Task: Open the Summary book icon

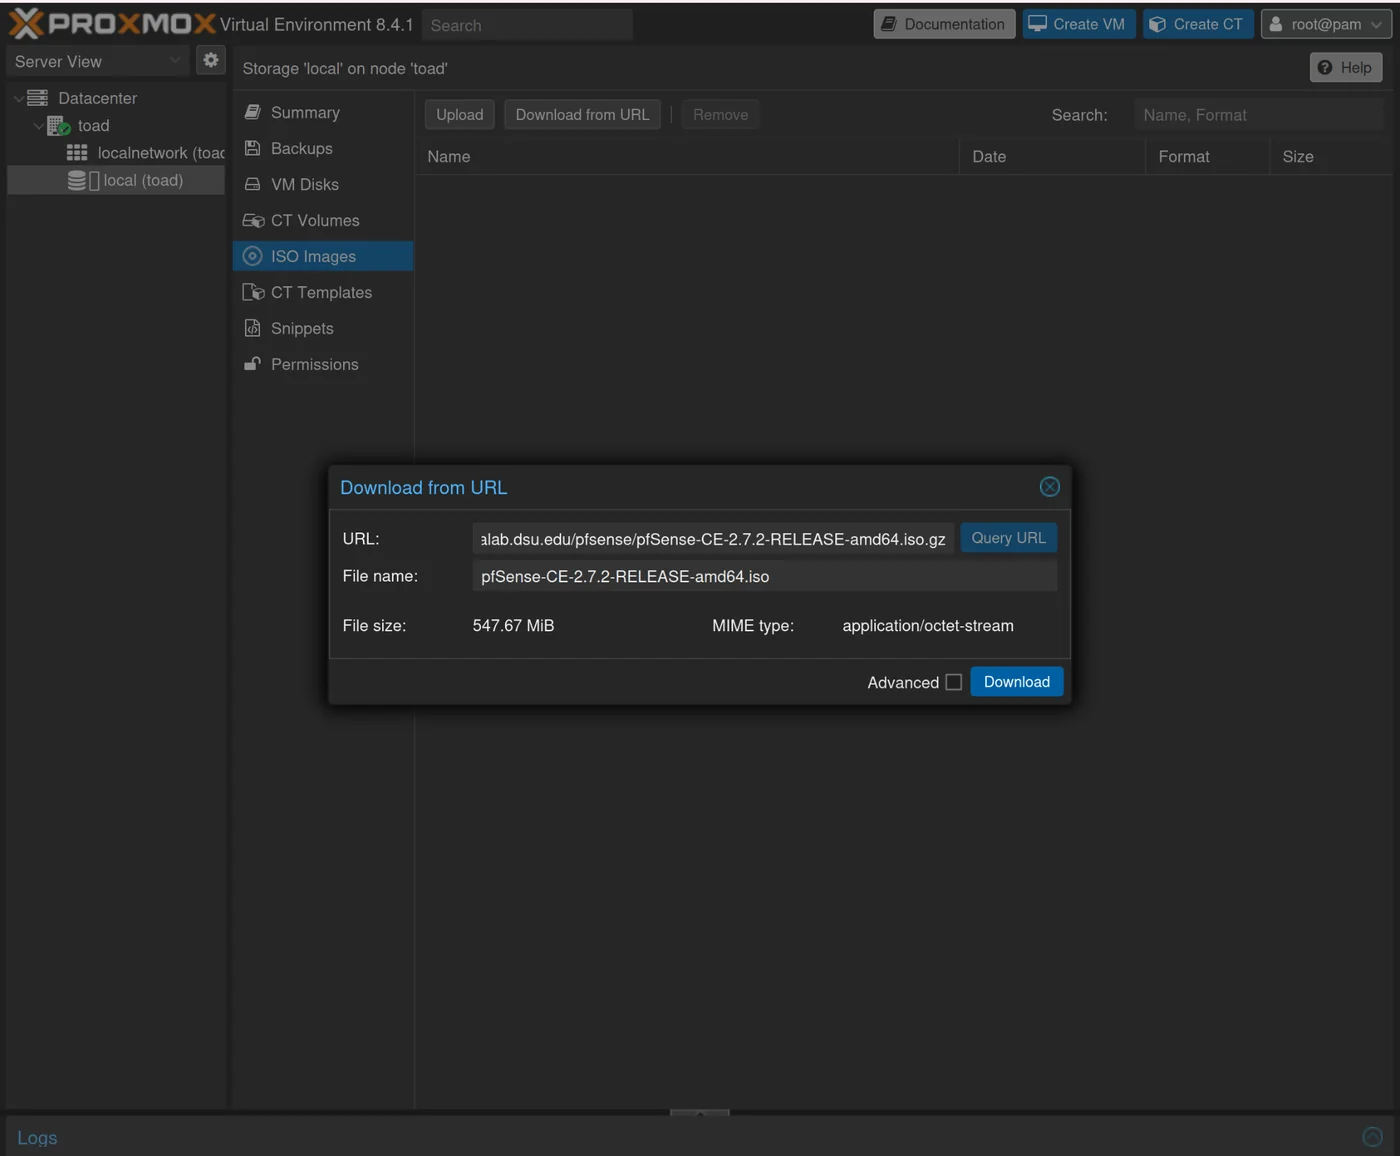Action: click(252, 112)
